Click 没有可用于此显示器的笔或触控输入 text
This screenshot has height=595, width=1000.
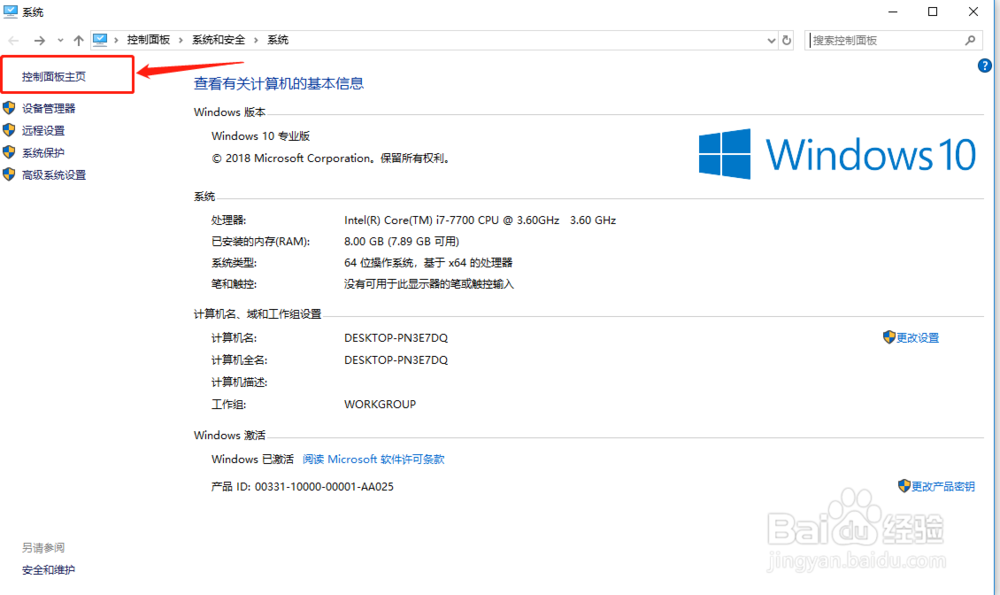pyautogui.click(x=429, y=284)
